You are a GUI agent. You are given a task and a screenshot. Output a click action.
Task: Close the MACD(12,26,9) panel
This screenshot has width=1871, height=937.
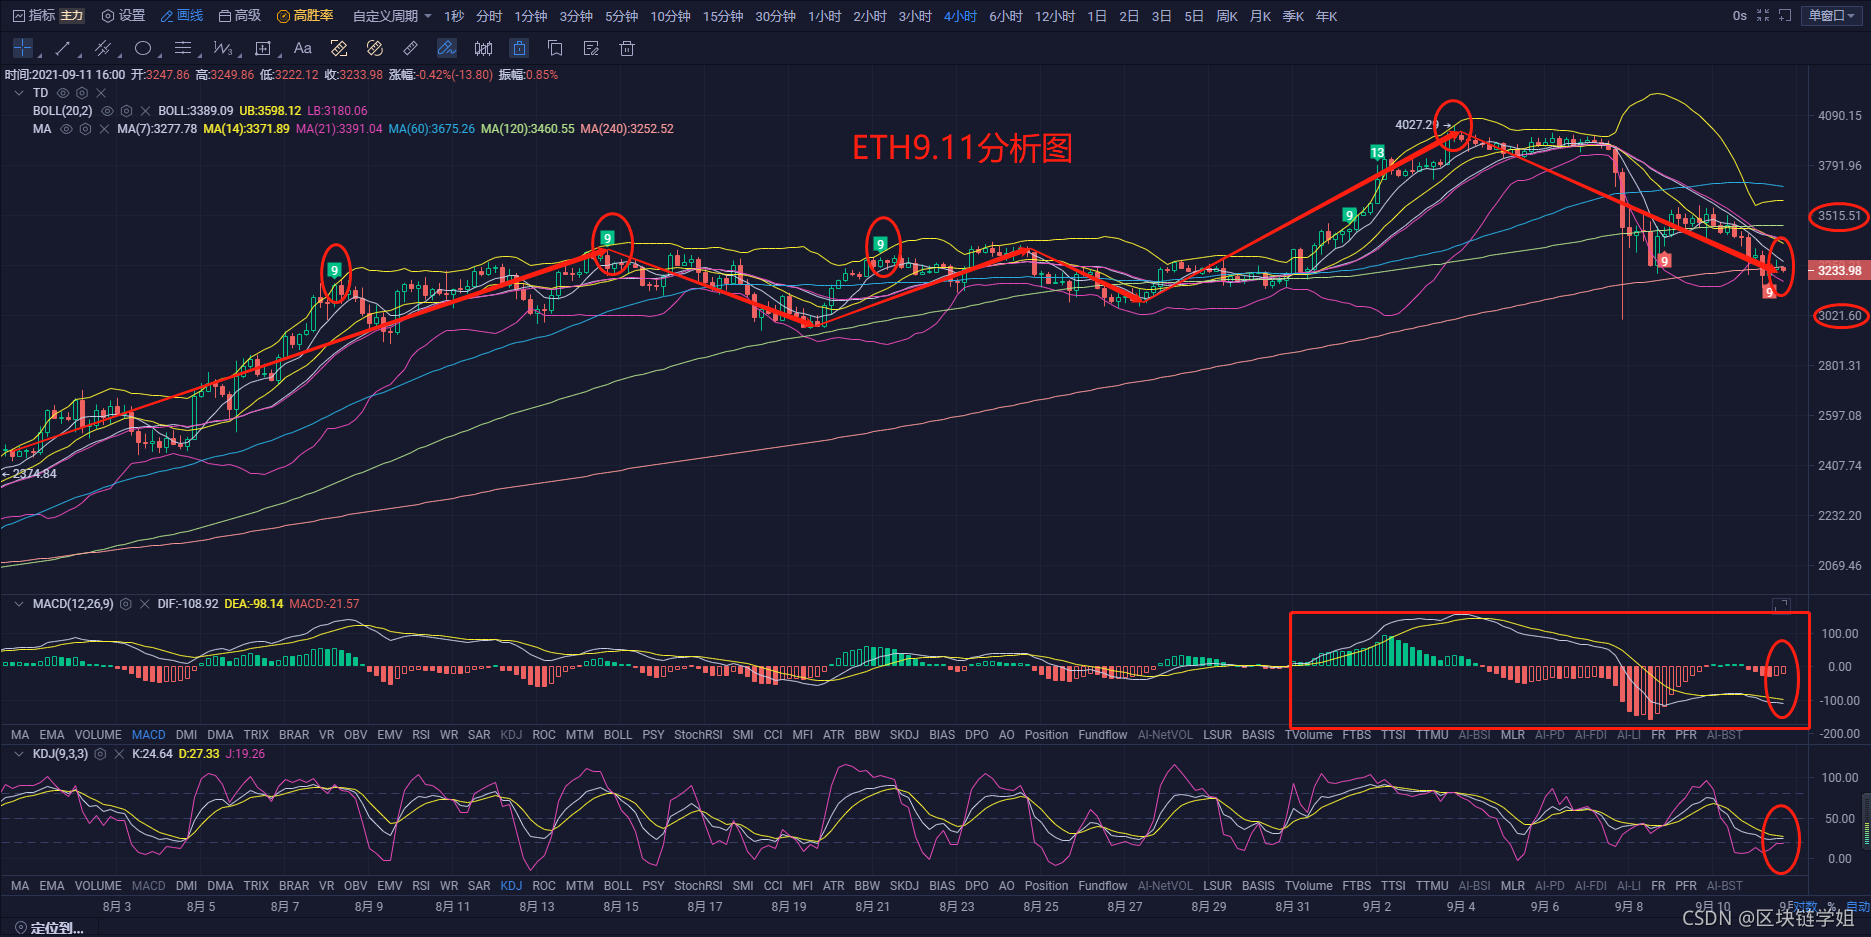[x=145, y=604]
